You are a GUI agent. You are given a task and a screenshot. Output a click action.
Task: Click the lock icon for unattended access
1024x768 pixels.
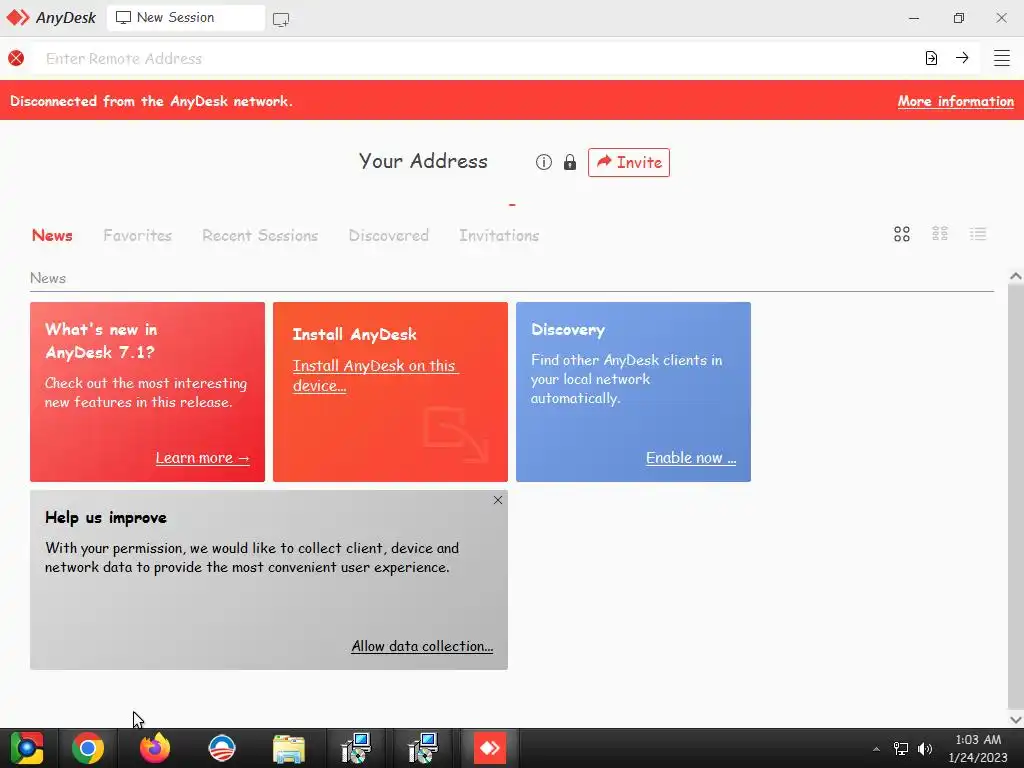[569, 162]
